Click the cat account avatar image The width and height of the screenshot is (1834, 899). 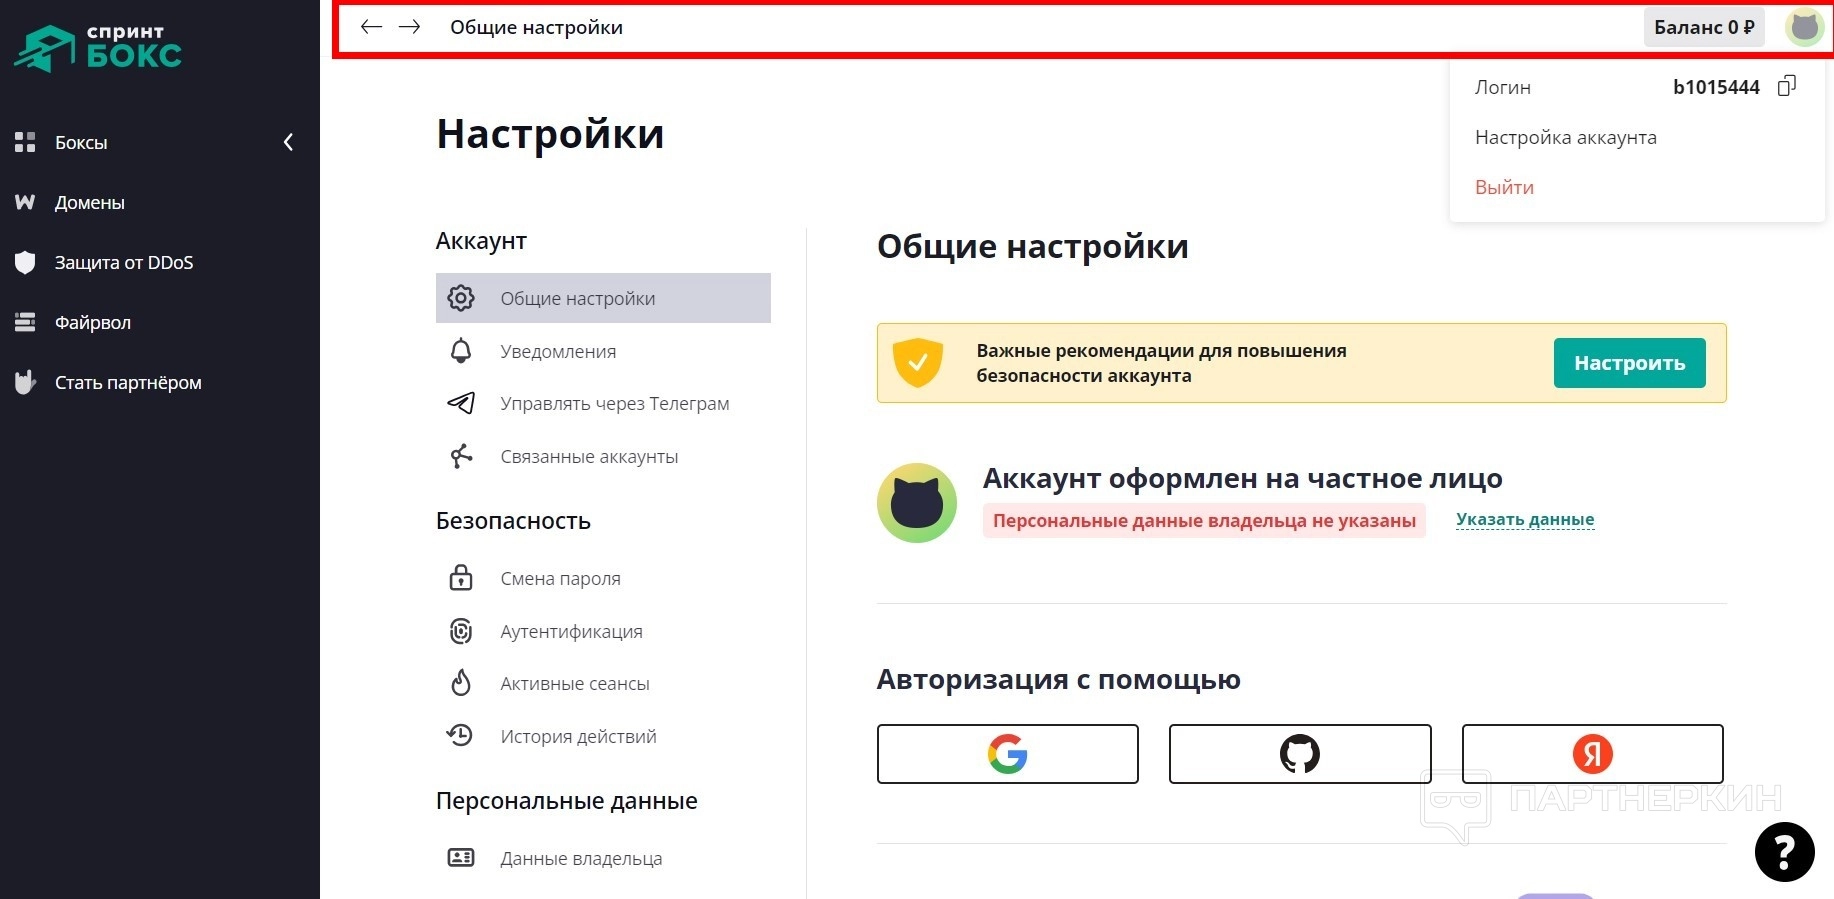917,503
